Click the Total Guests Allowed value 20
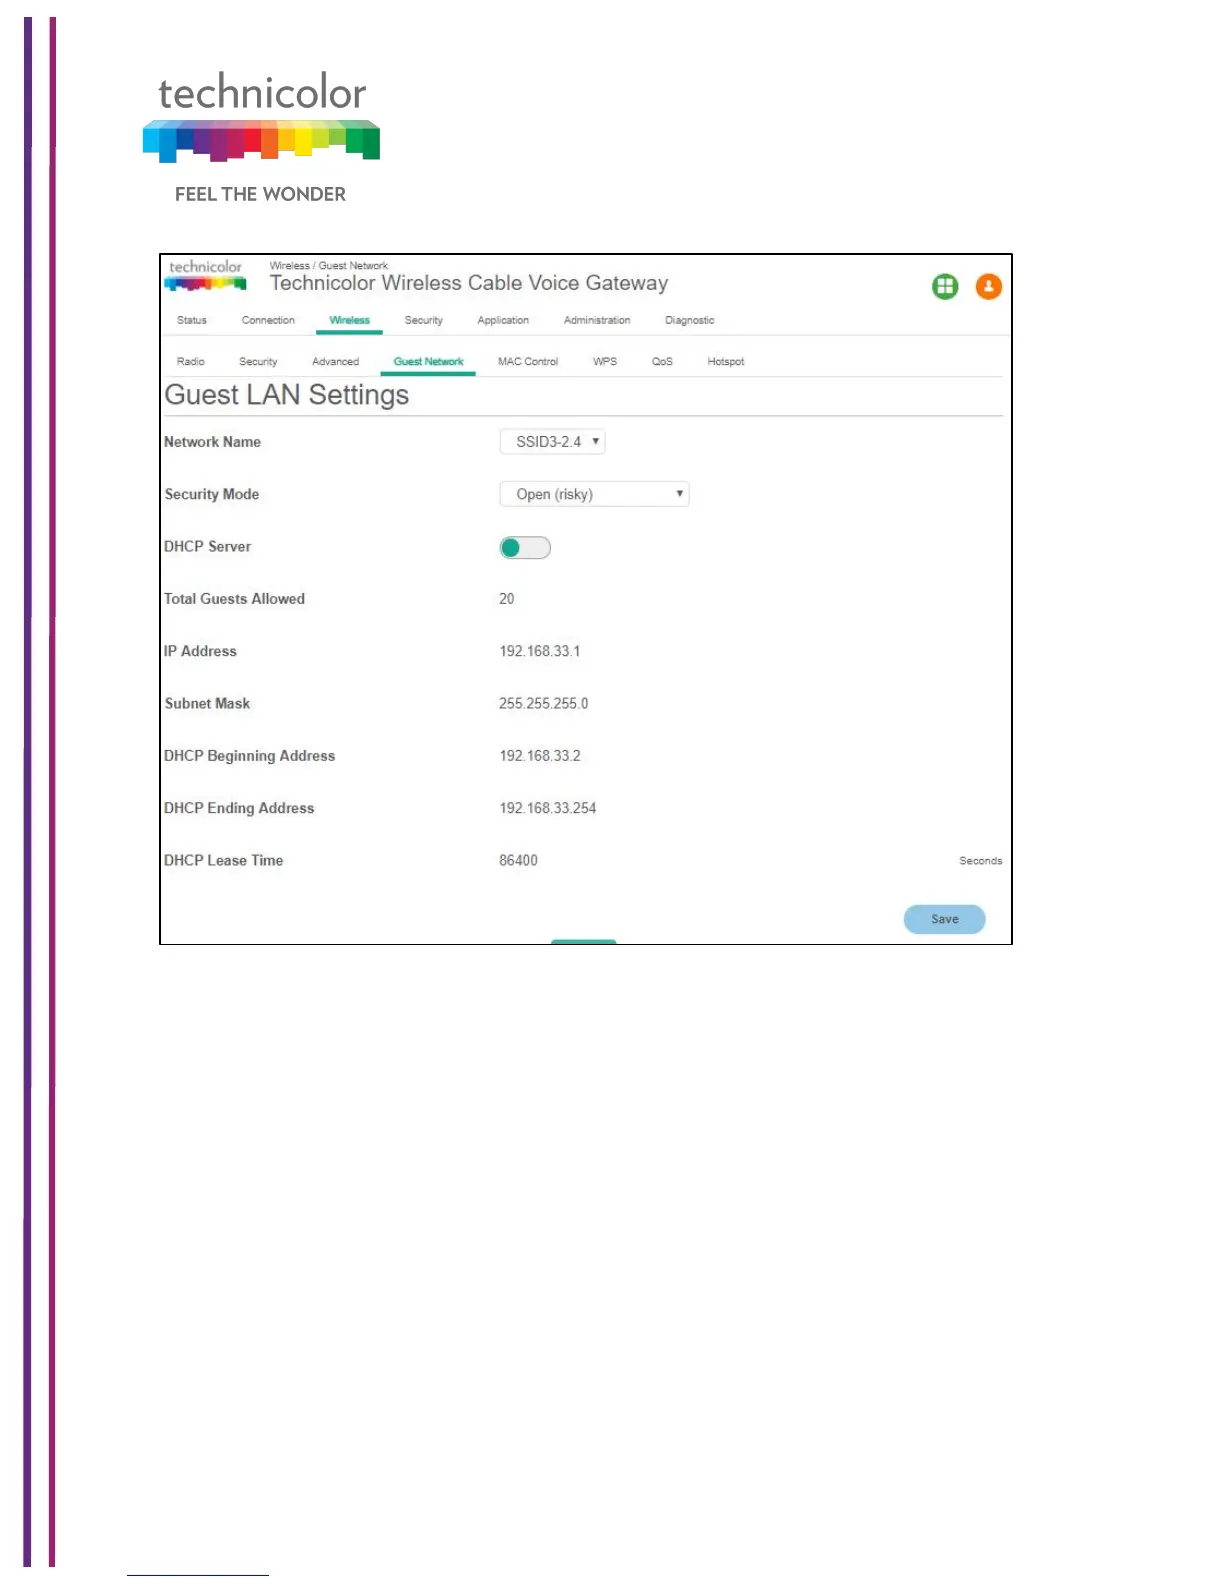This screenshot has width=1224, height=1584. coord(507,599)
